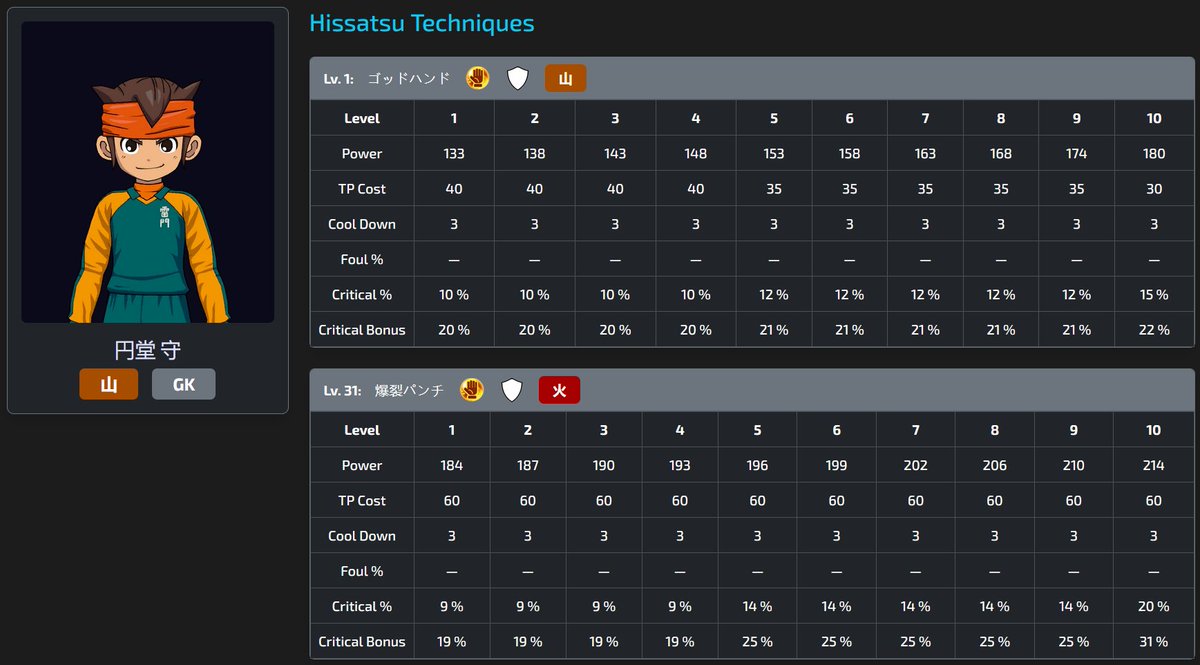Click the 爆裂パンチ technique name

click(x=408, y=390)
